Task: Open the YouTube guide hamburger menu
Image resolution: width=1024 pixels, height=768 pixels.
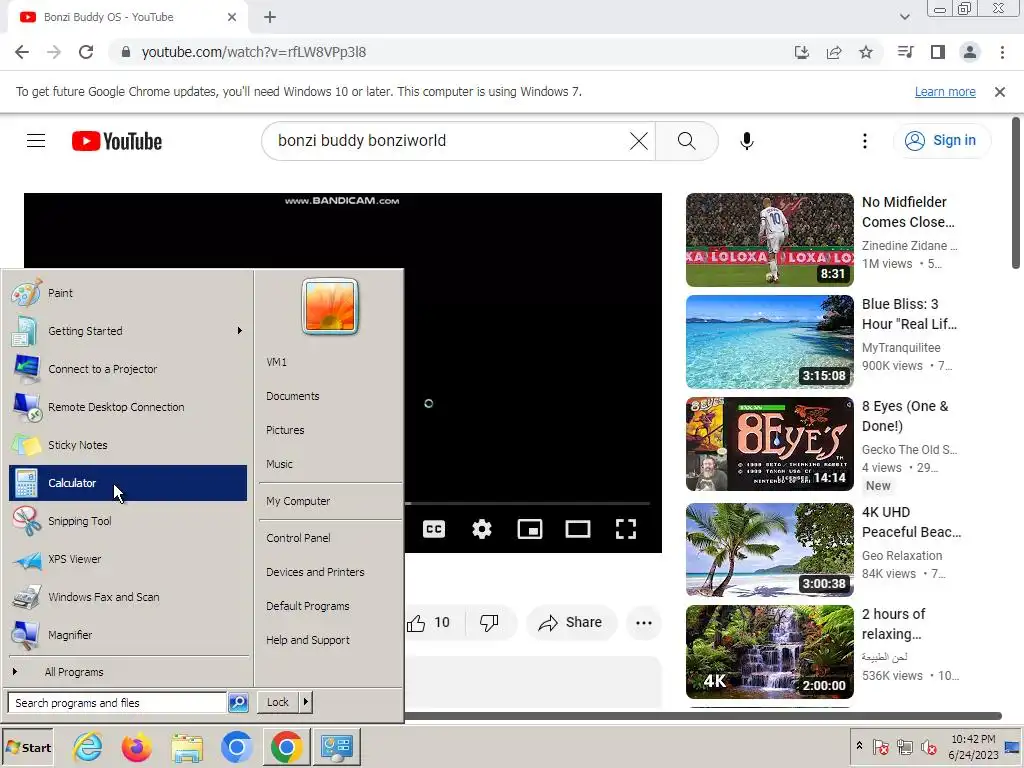Action: [x=36, y=140]
